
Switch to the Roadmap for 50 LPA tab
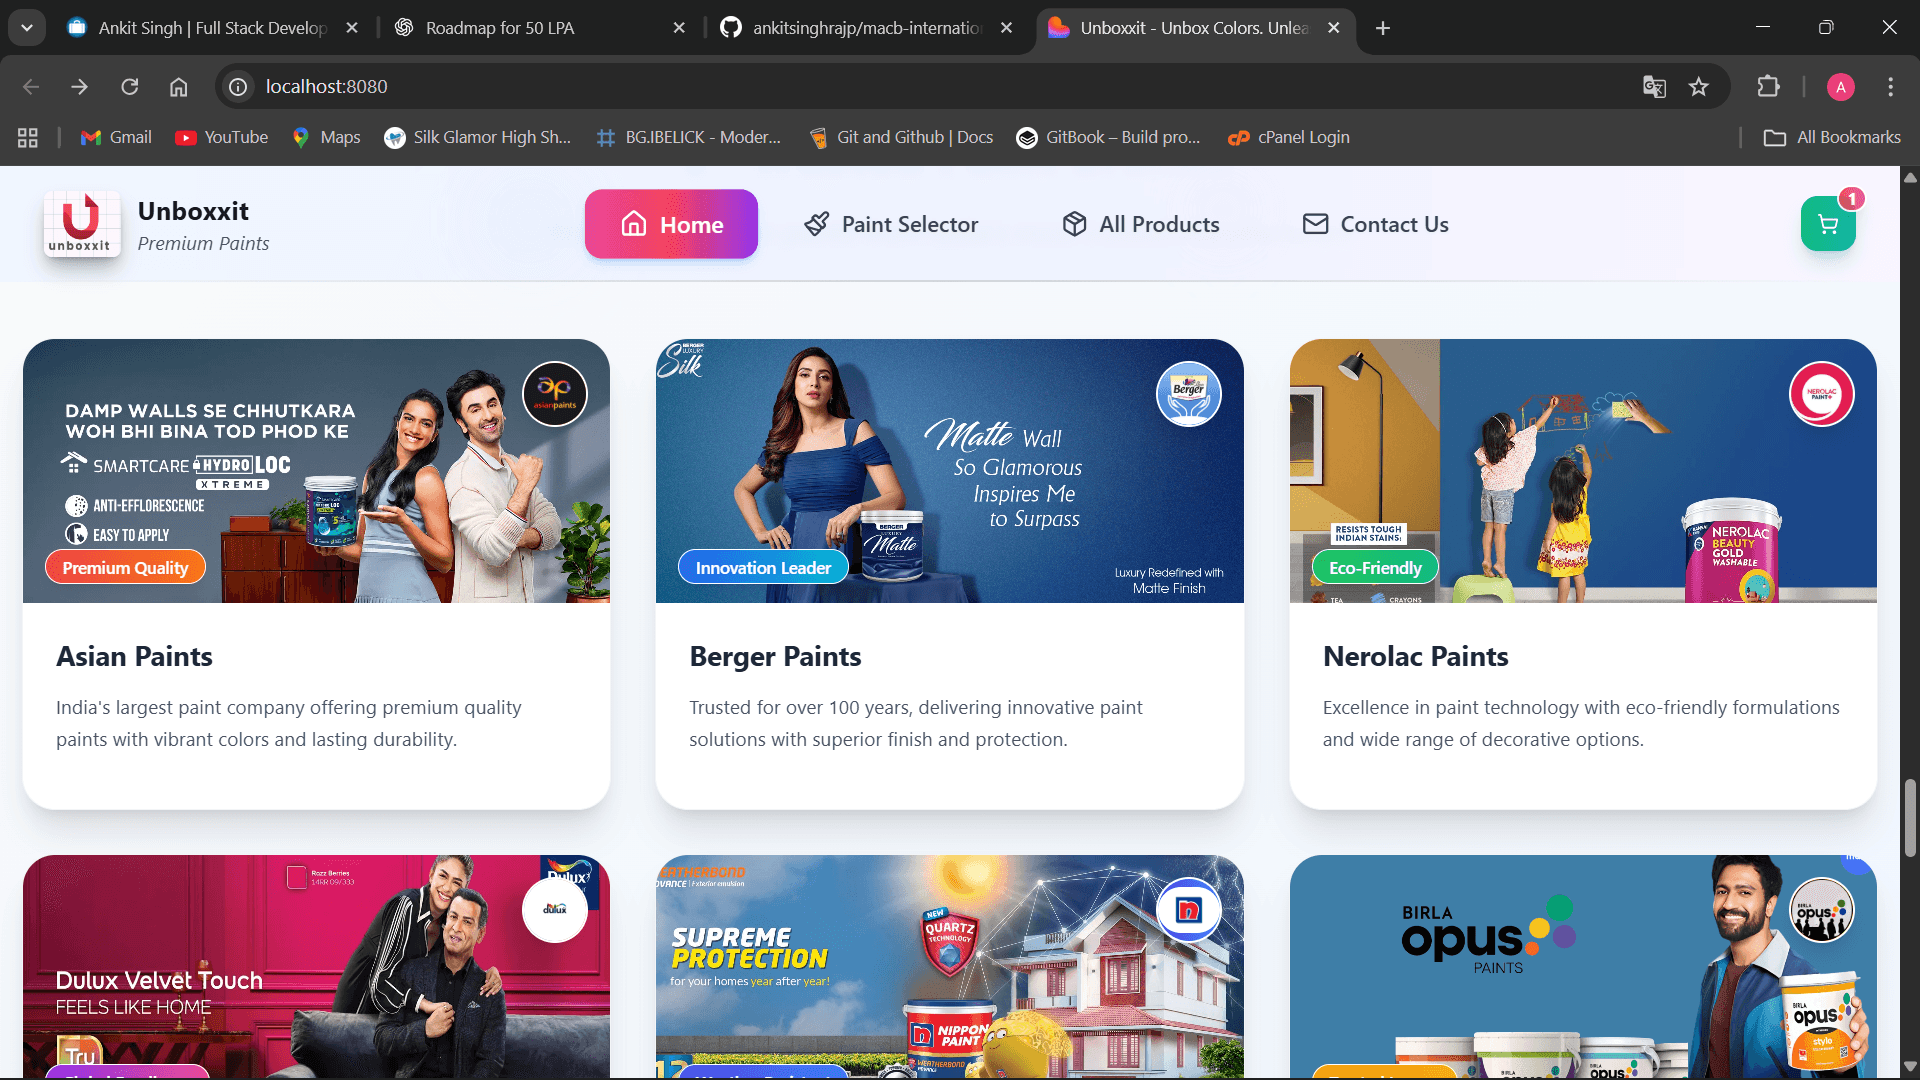pos(500,28)
